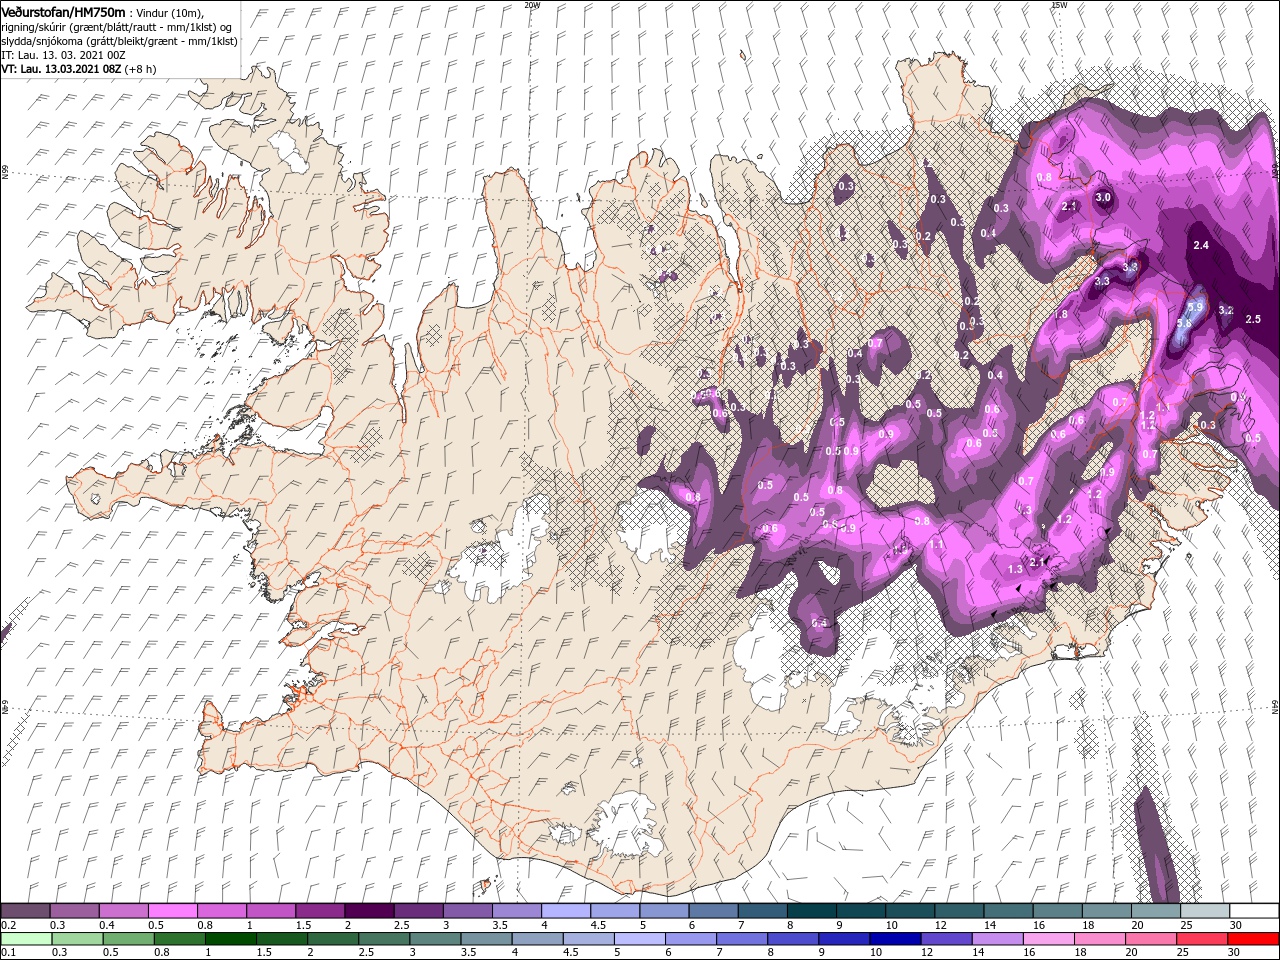Select the top legend row 4 periwinkle swatch
The width and height of the screenshot is (1280, 960).
click(x=566, y=910)
